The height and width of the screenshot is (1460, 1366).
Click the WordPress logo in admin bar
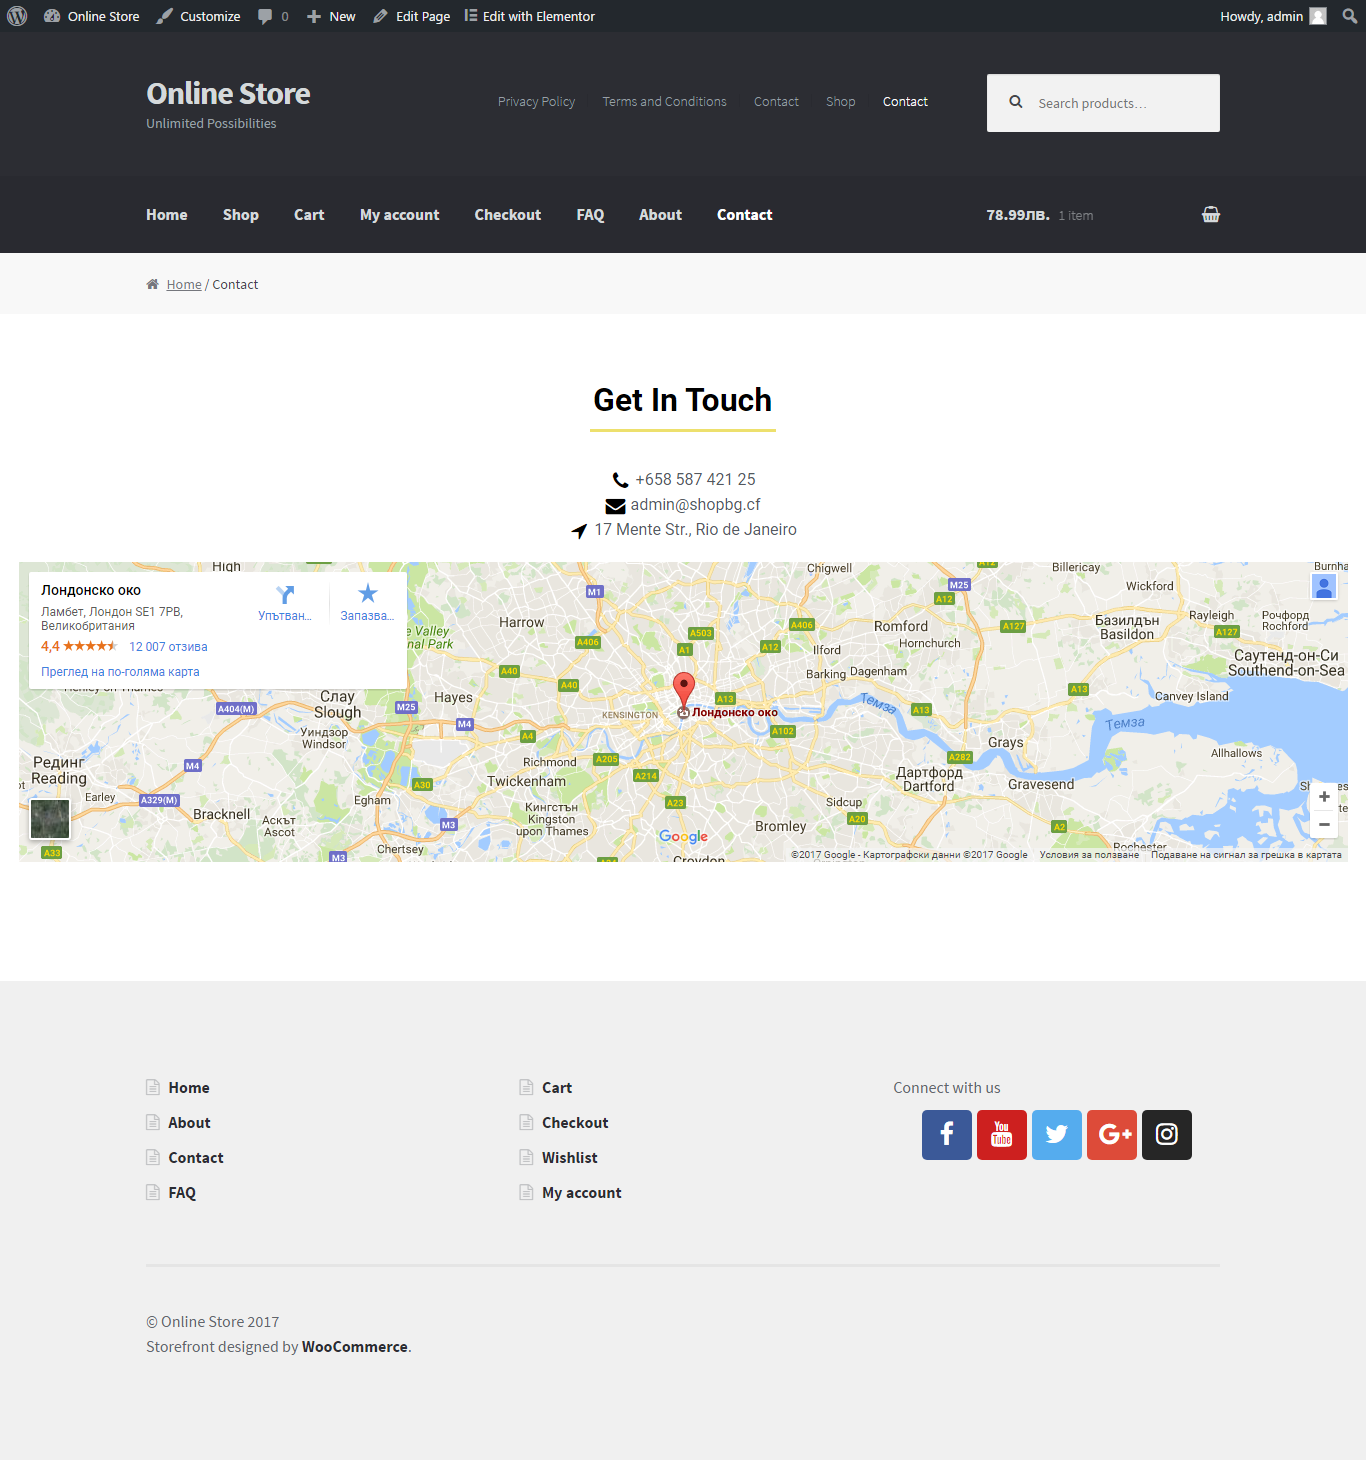tap(17, 16)
